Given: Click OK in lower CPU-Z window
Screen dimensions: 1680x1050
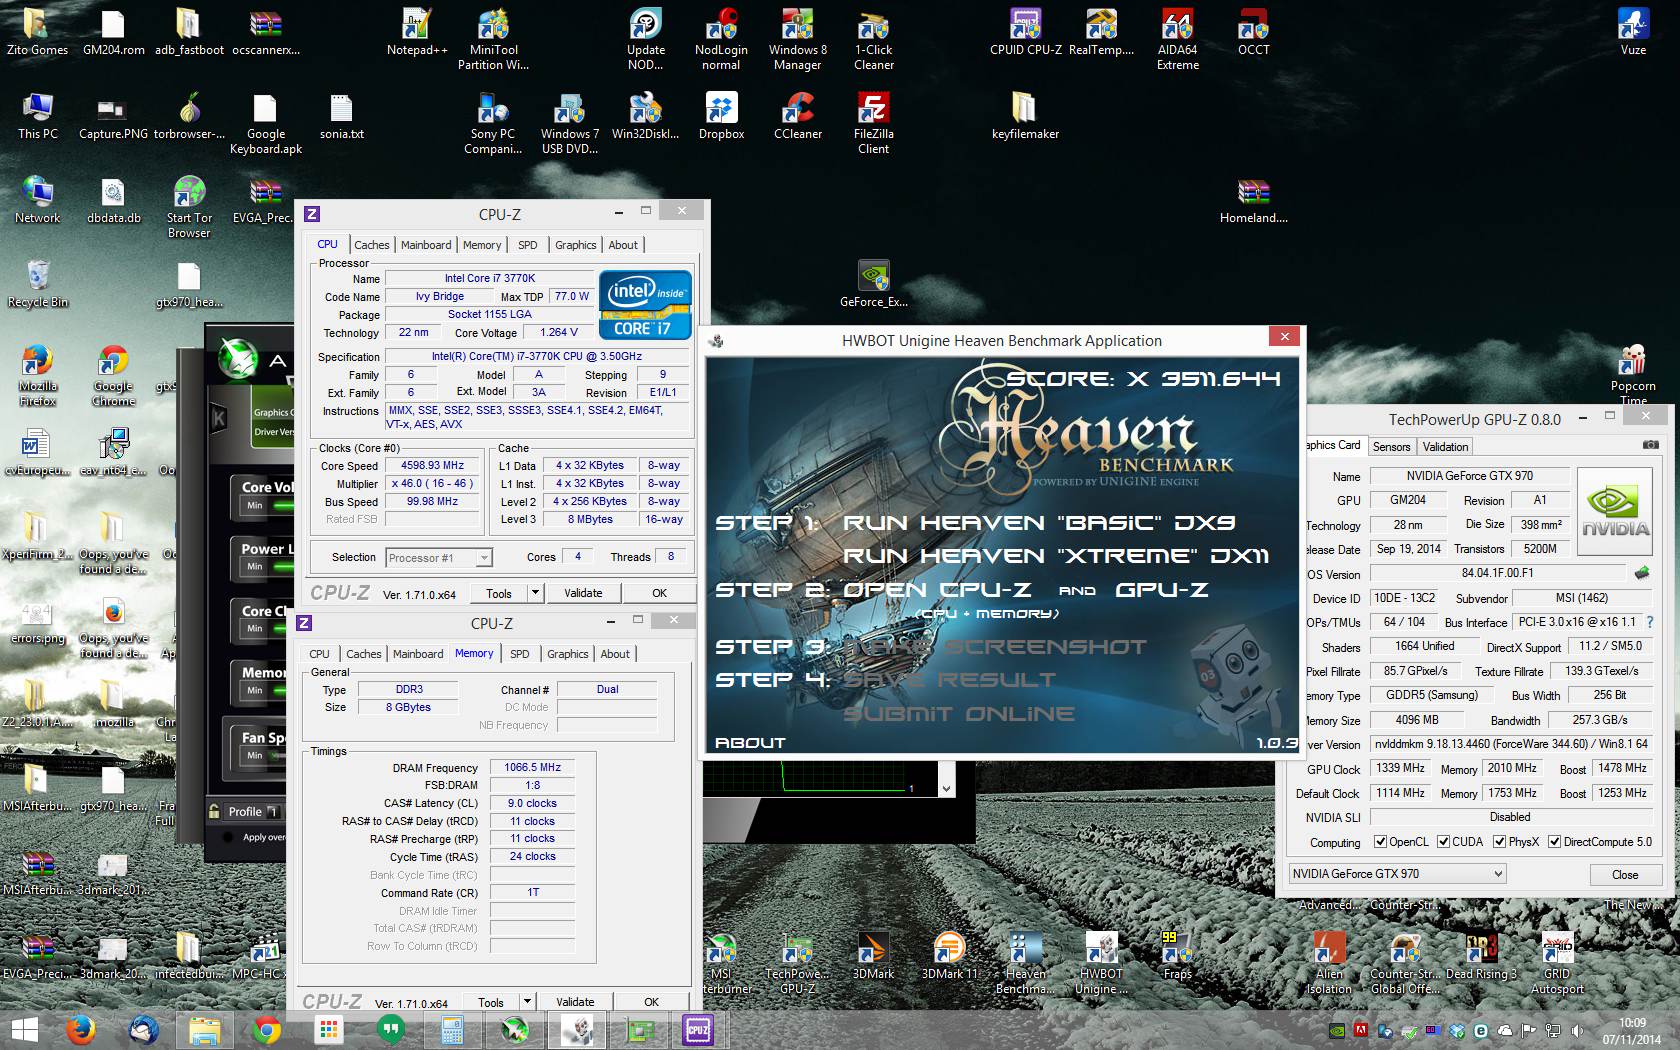Looking at the screenshot, I should click(652, 1001).
